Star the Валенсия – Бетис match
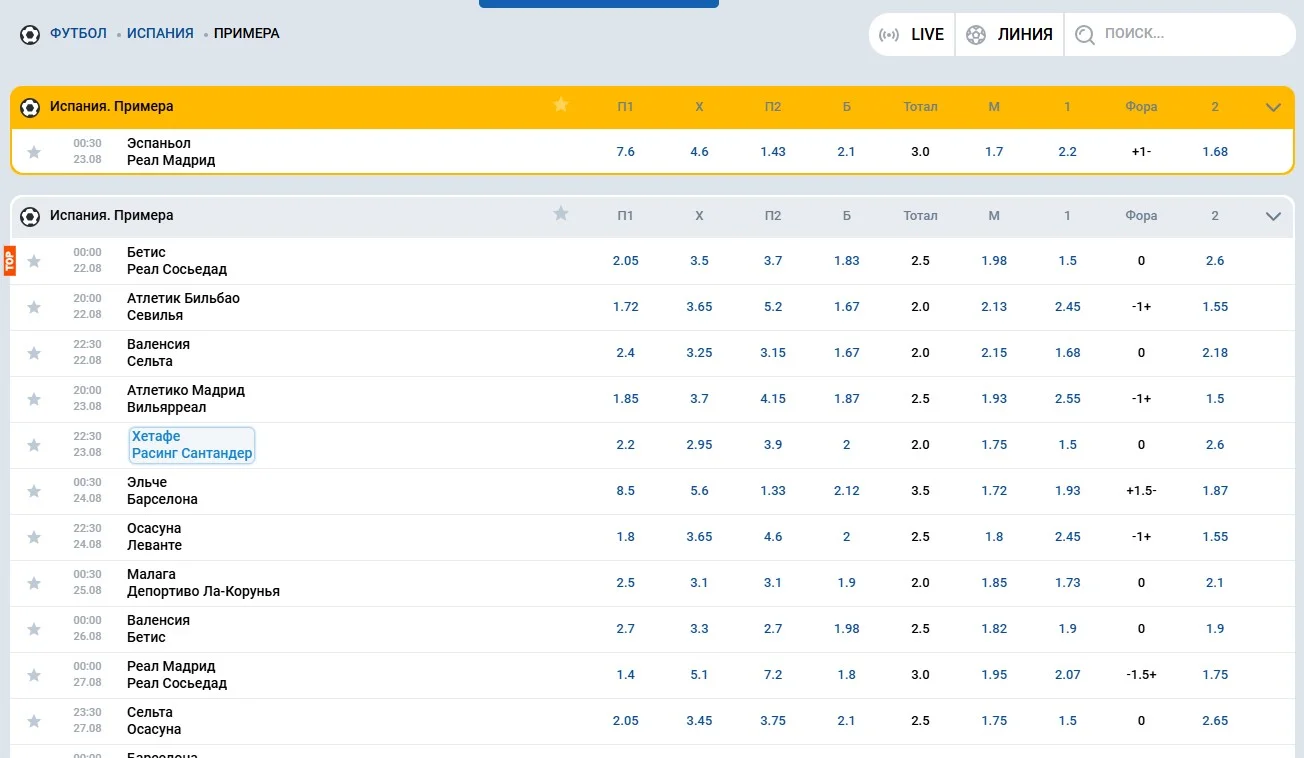Viewport: 1304px width, 758px height. (x=34, y=629)
